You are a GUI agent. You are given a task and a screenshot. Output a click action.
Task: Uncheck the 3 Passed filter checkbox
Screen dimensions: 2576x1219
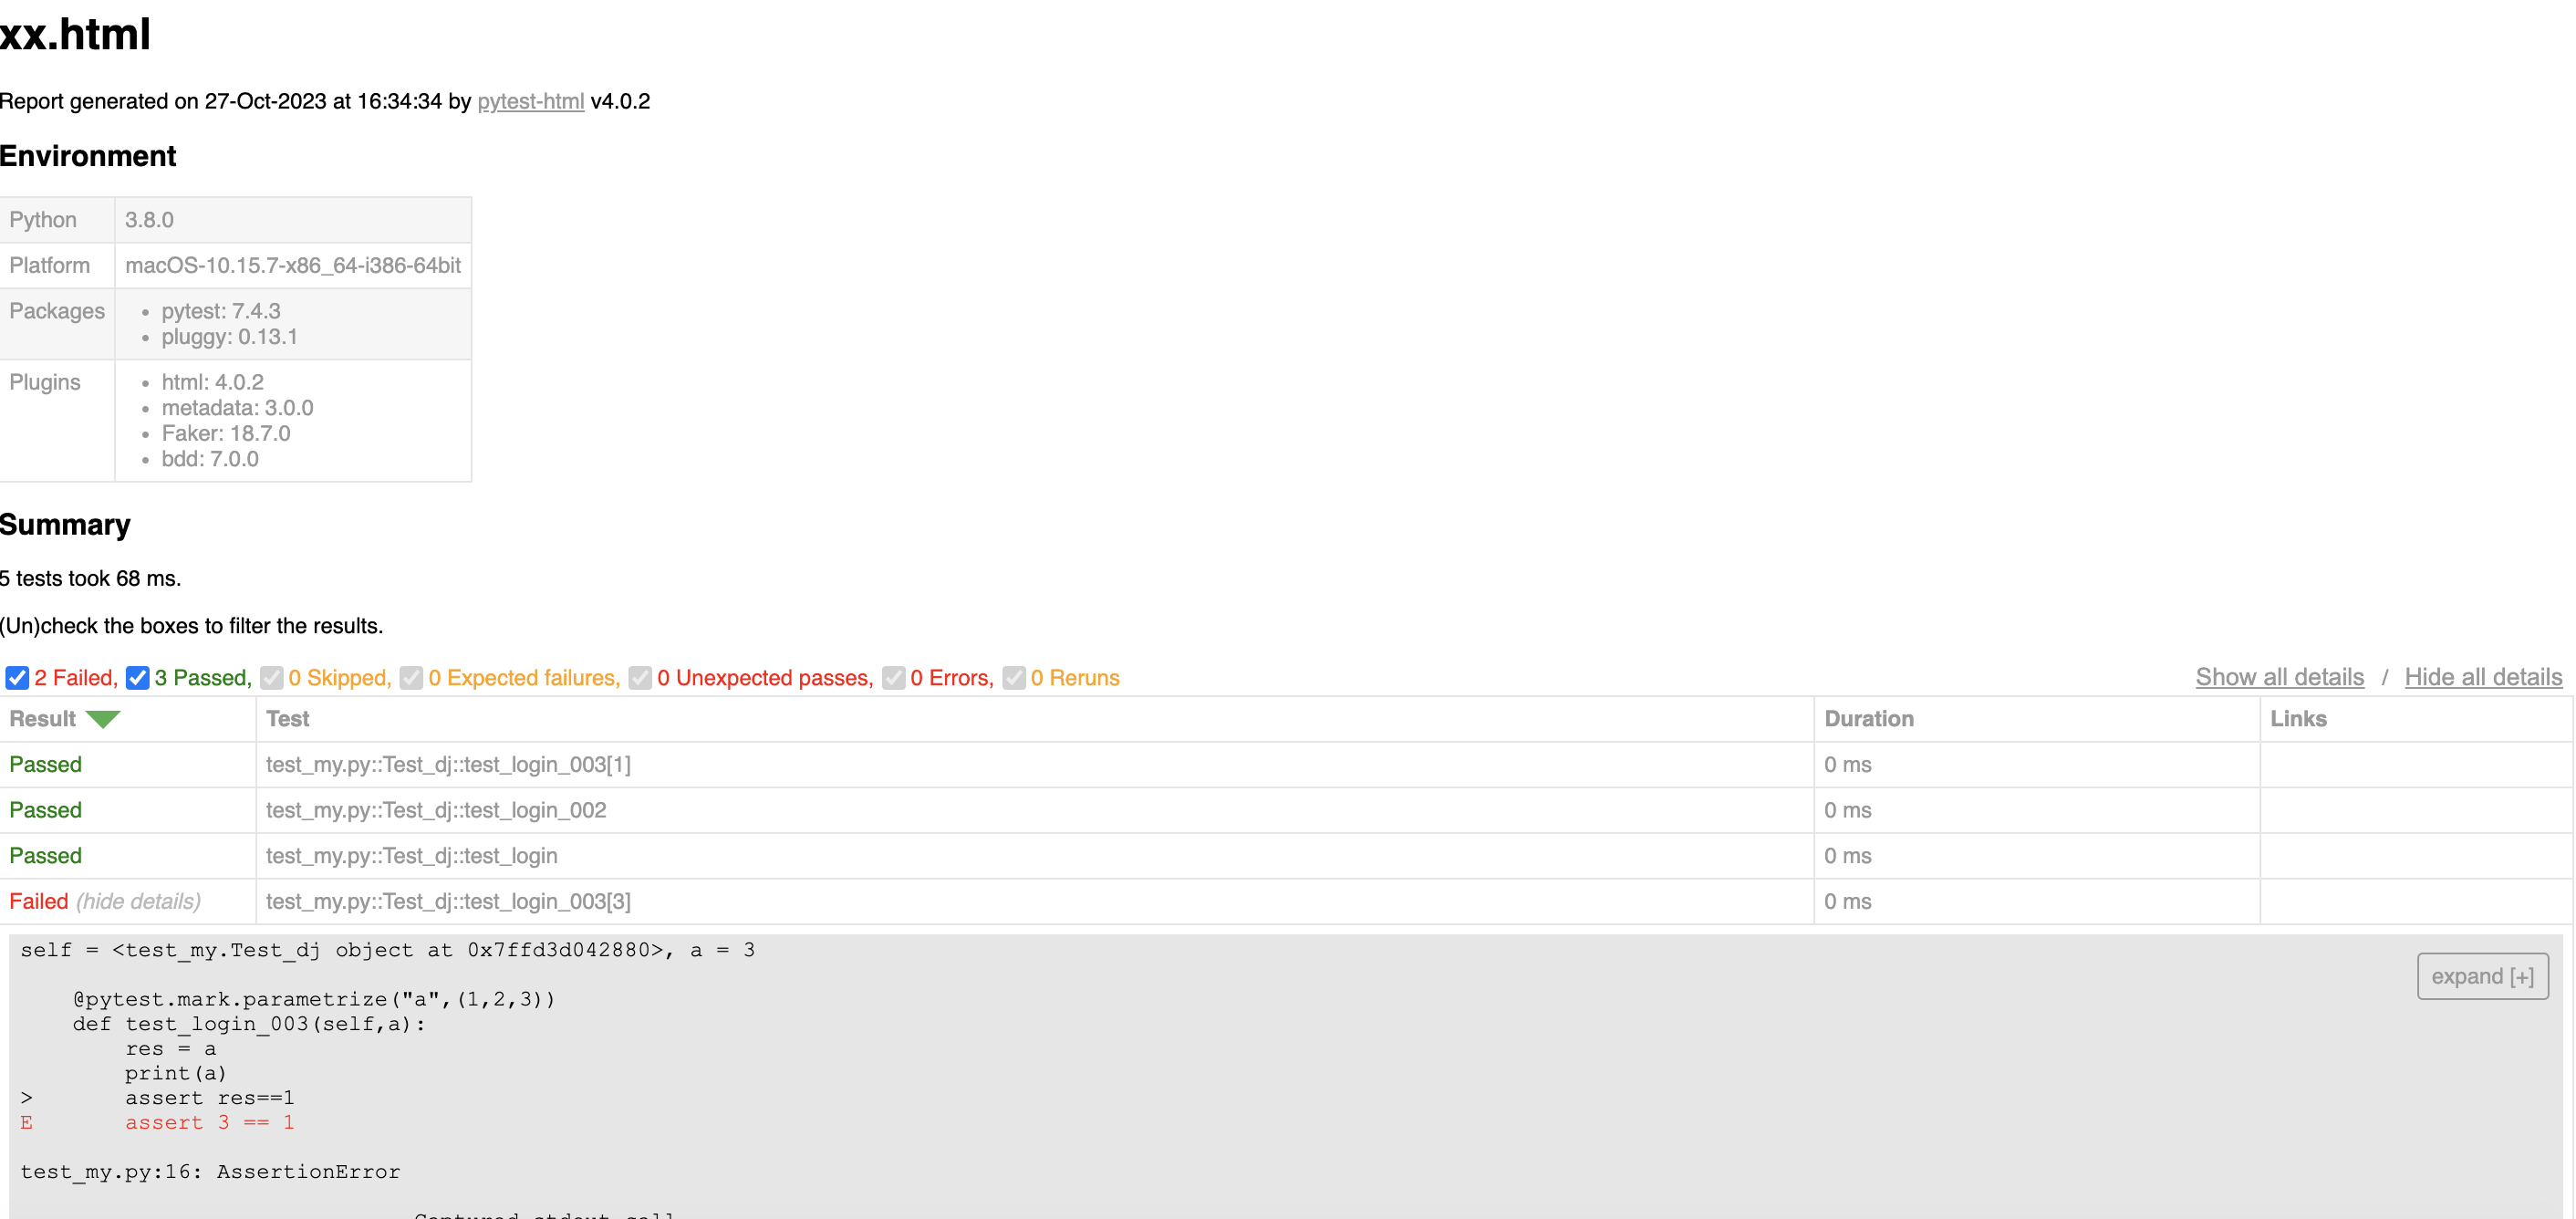click(138, 678)
